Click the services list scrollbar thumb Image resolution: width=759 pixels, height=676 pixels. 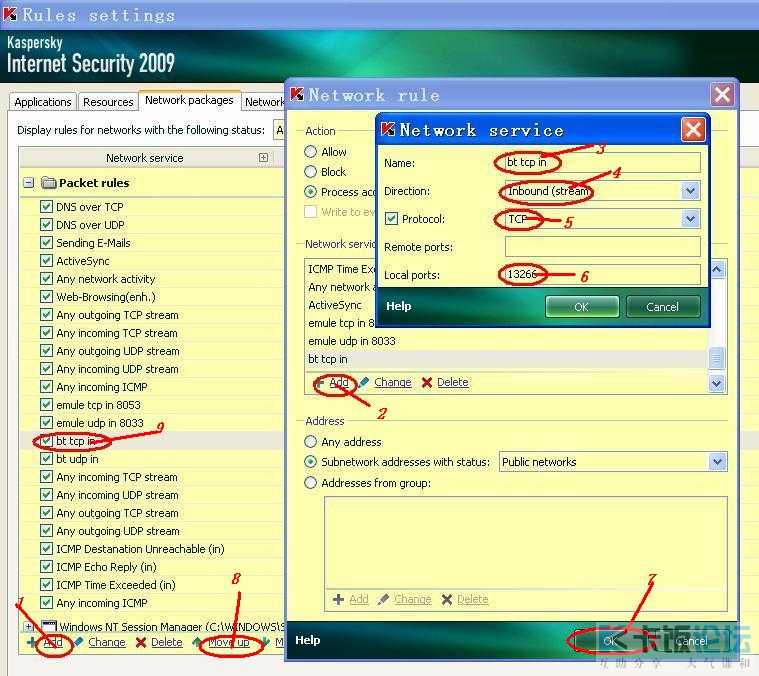click(x=717, y=358)
